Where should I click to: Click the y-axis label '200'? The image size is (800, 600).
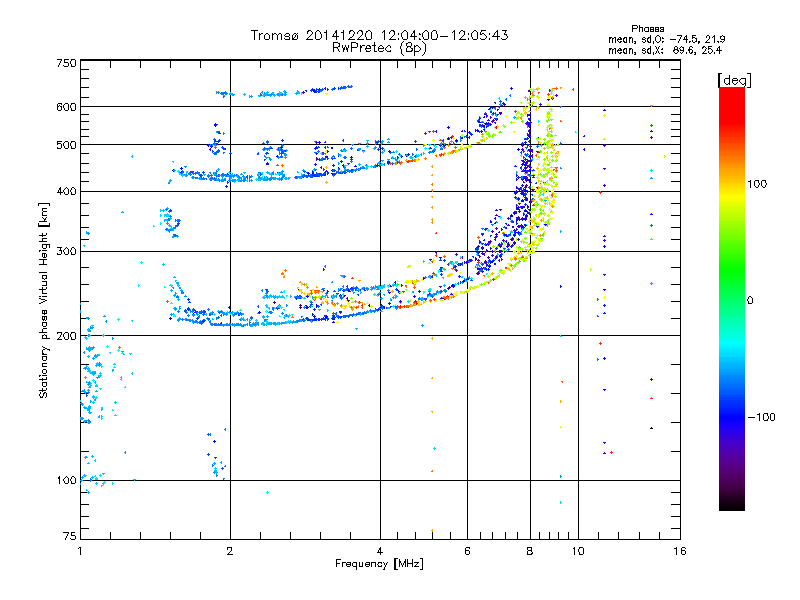(66, 336)
